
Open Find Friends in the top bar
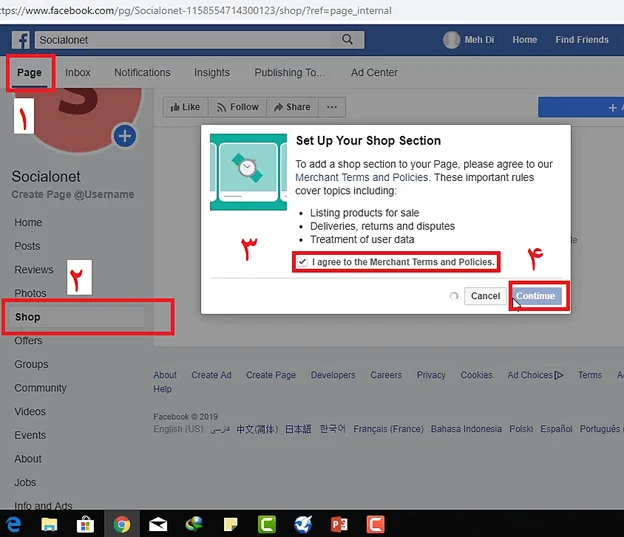[582, 40]
